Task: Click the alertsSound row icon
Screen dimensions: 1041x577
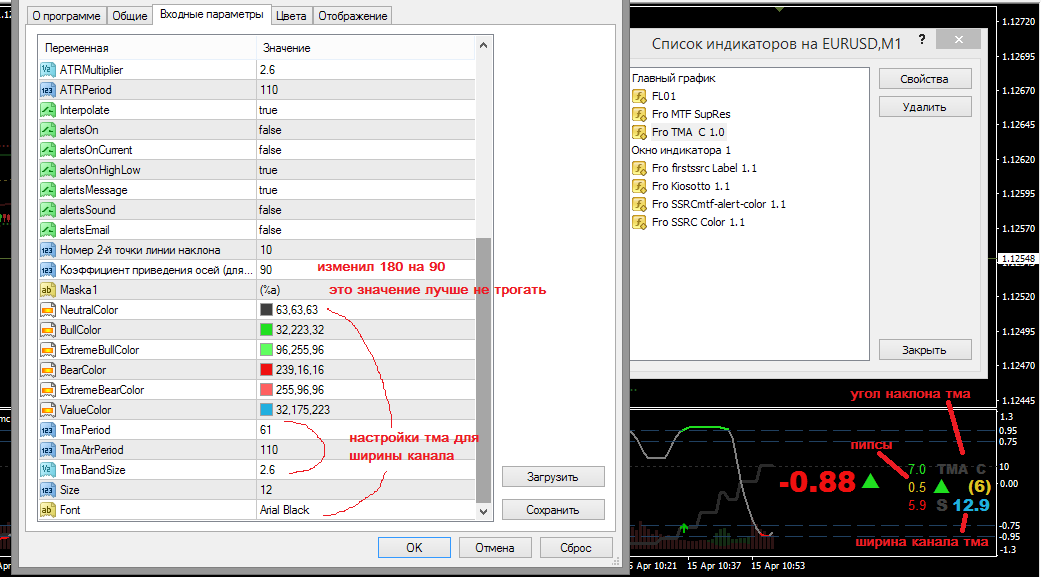Action: [47, 209]
